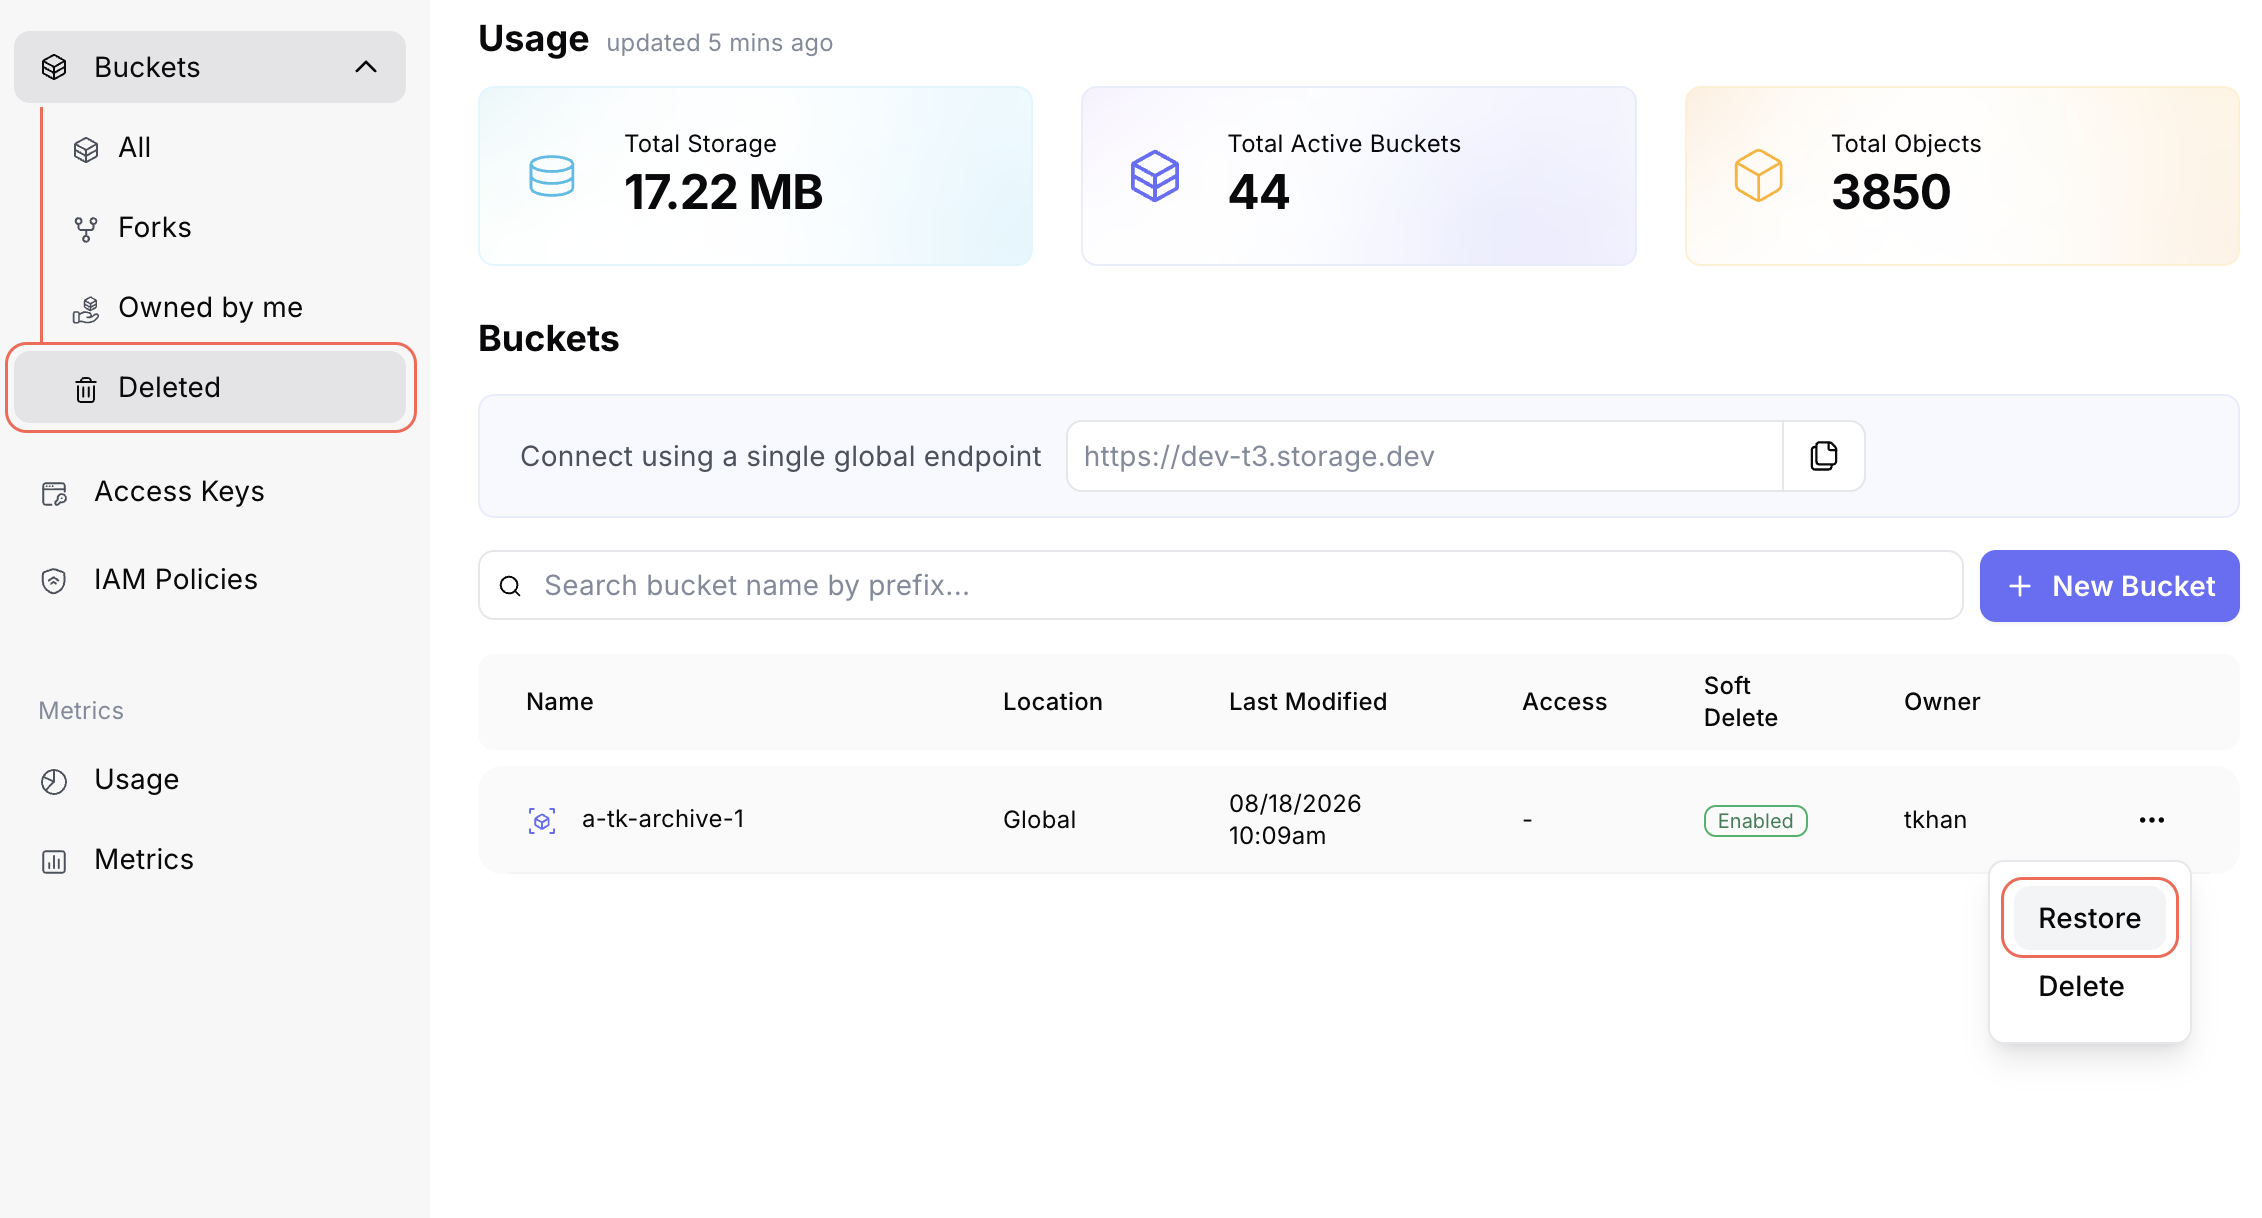The width and height of the screenshot is (2262, 1218).
Task: Create a New Bucket
Action: 2110,586
